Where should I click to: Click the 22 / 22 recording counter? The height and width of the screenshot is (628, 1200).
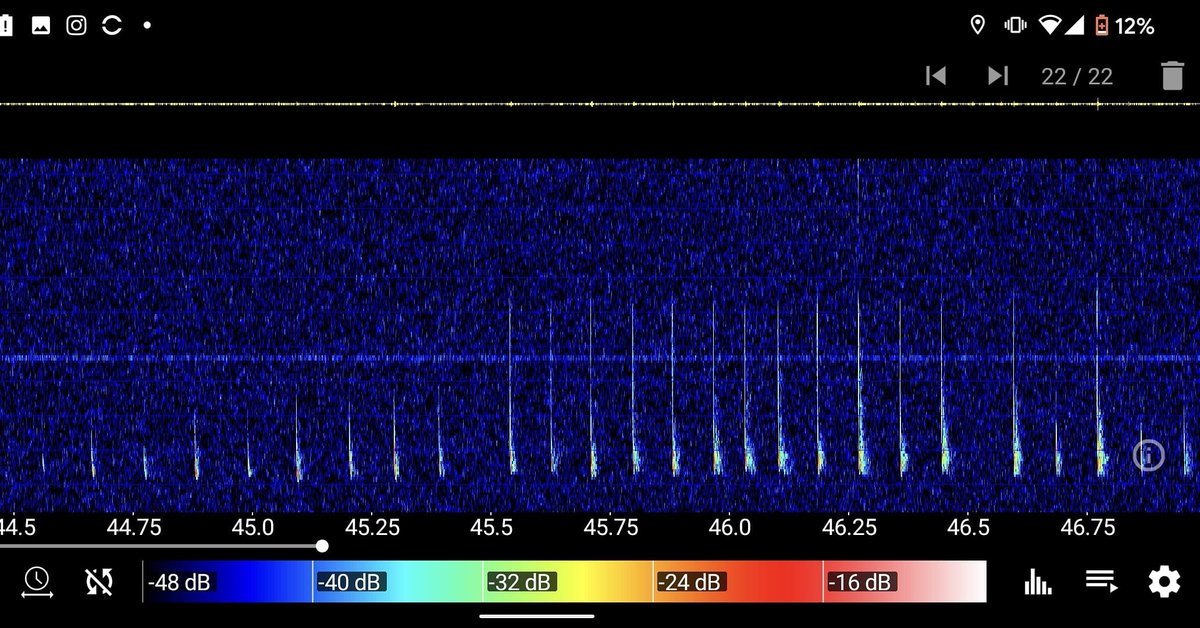click(x=1077, y=77)
